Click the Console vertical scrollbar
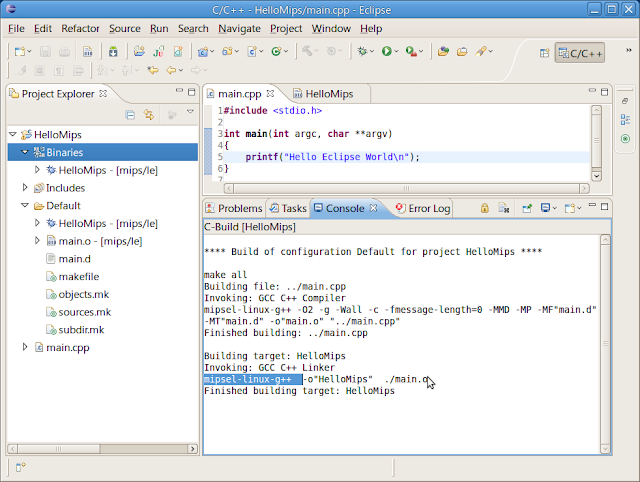This screenshot has width=640, height=482. (605, 344)
